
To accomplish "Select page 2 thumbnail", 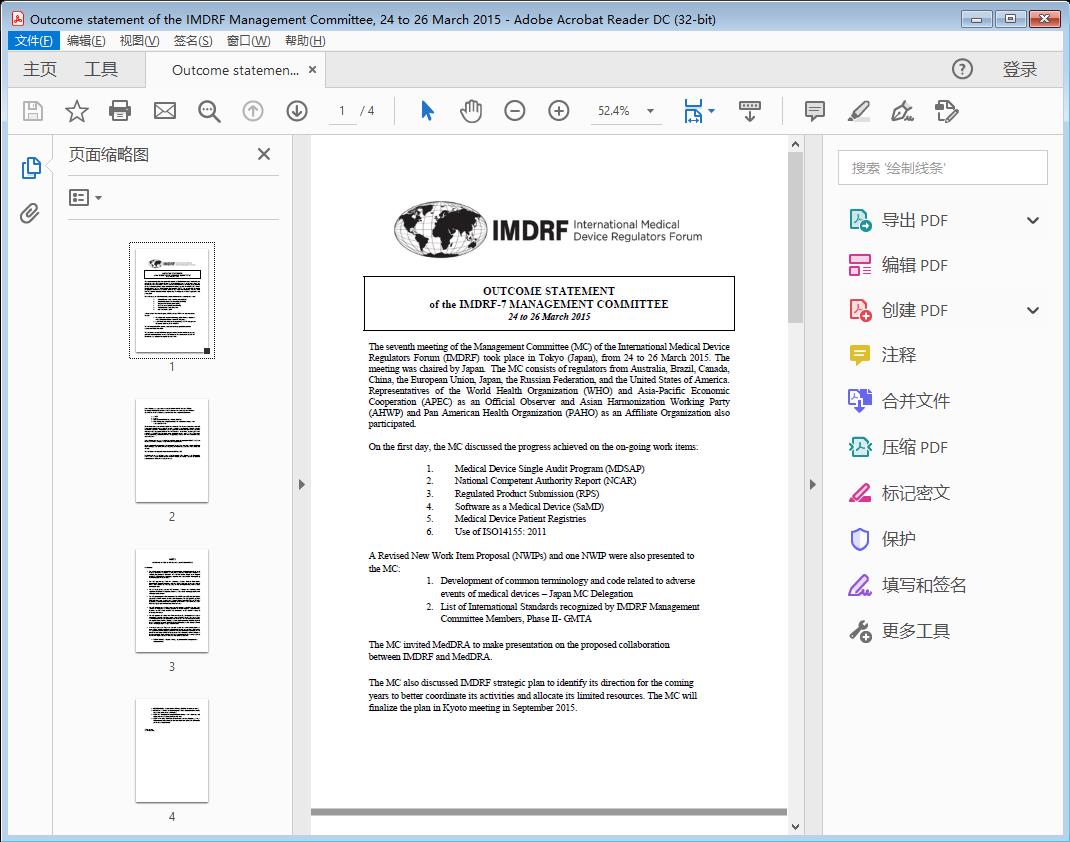I will 172,450.
